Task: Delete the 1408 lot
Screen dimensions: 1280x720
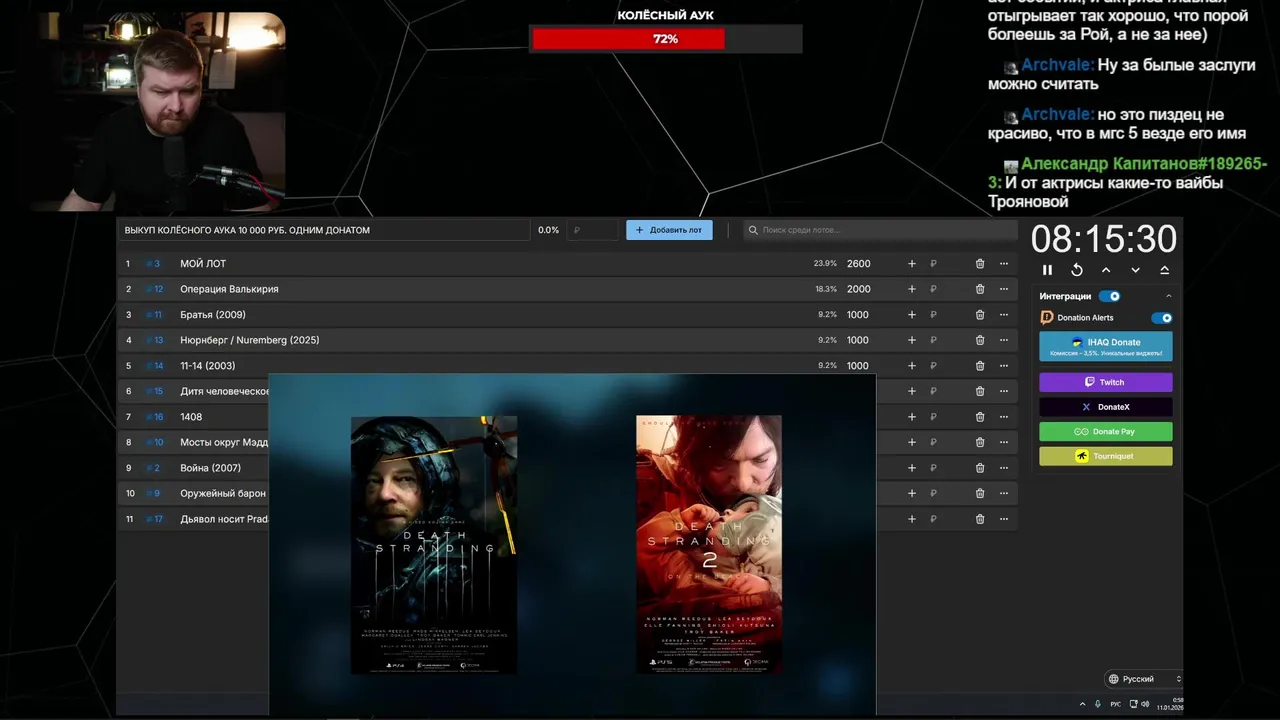Action: click(980, 417)
